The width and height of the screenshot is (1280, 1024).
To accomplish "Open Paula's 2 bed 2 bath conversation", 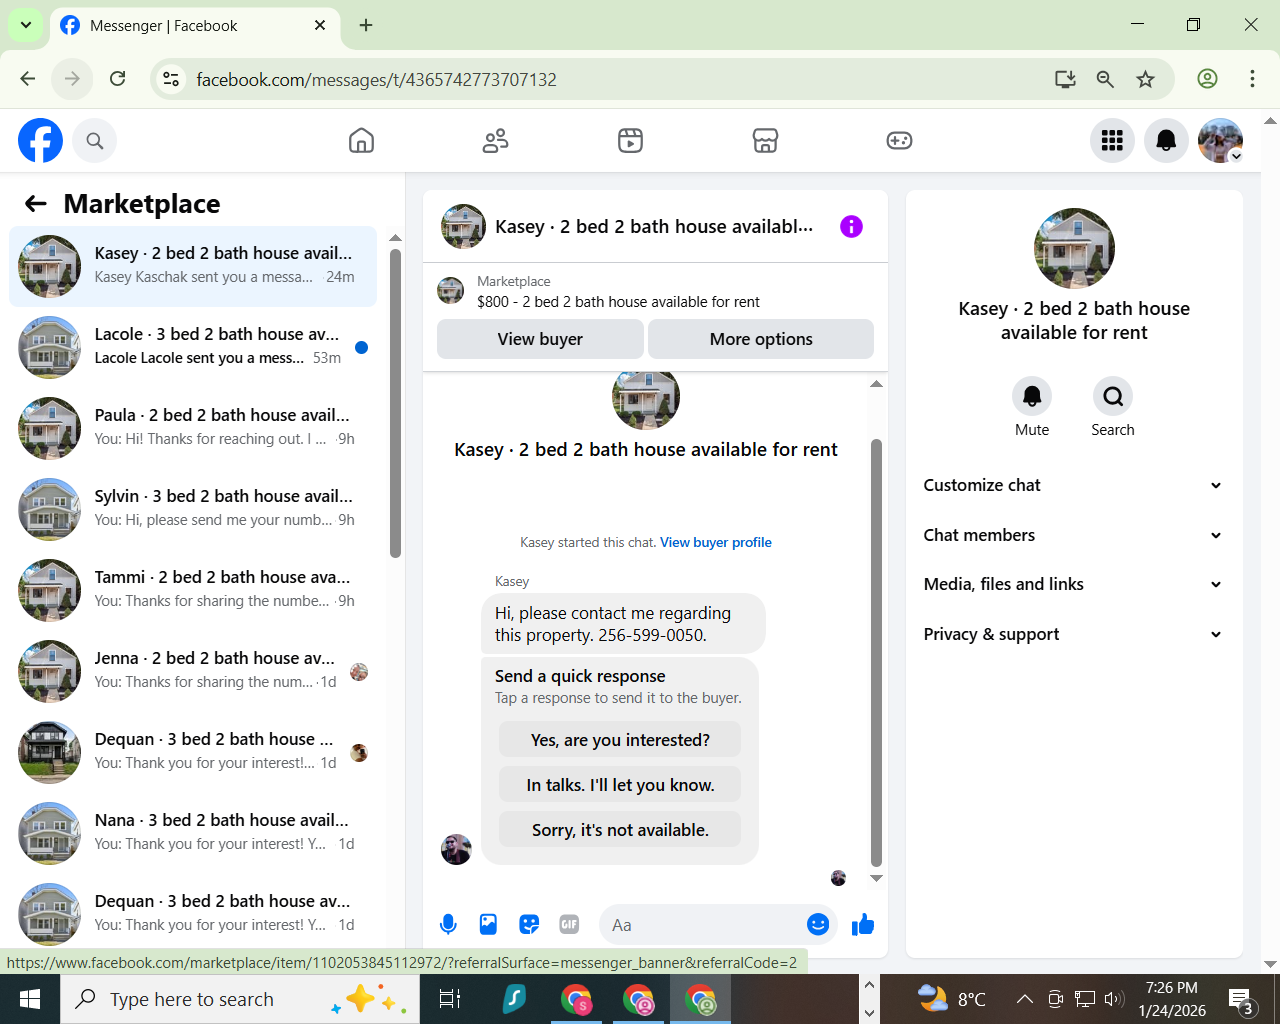I will point(193,428).
